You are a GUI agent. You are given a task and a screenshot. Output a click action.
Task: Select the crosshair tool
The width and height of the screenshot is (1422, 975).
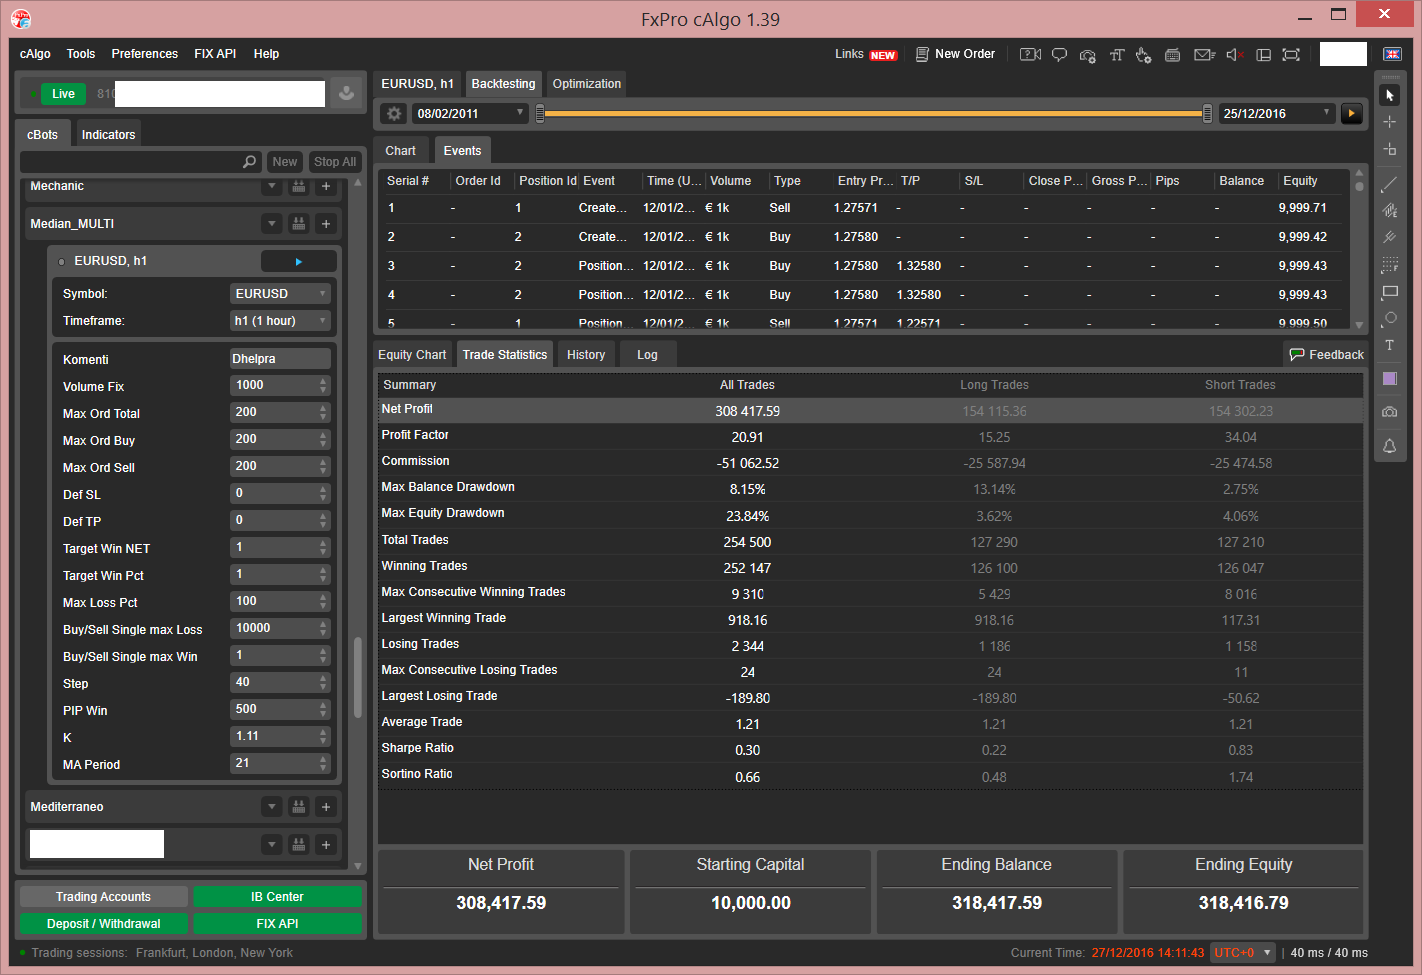pyautogui.click(x=1389, y=122)
